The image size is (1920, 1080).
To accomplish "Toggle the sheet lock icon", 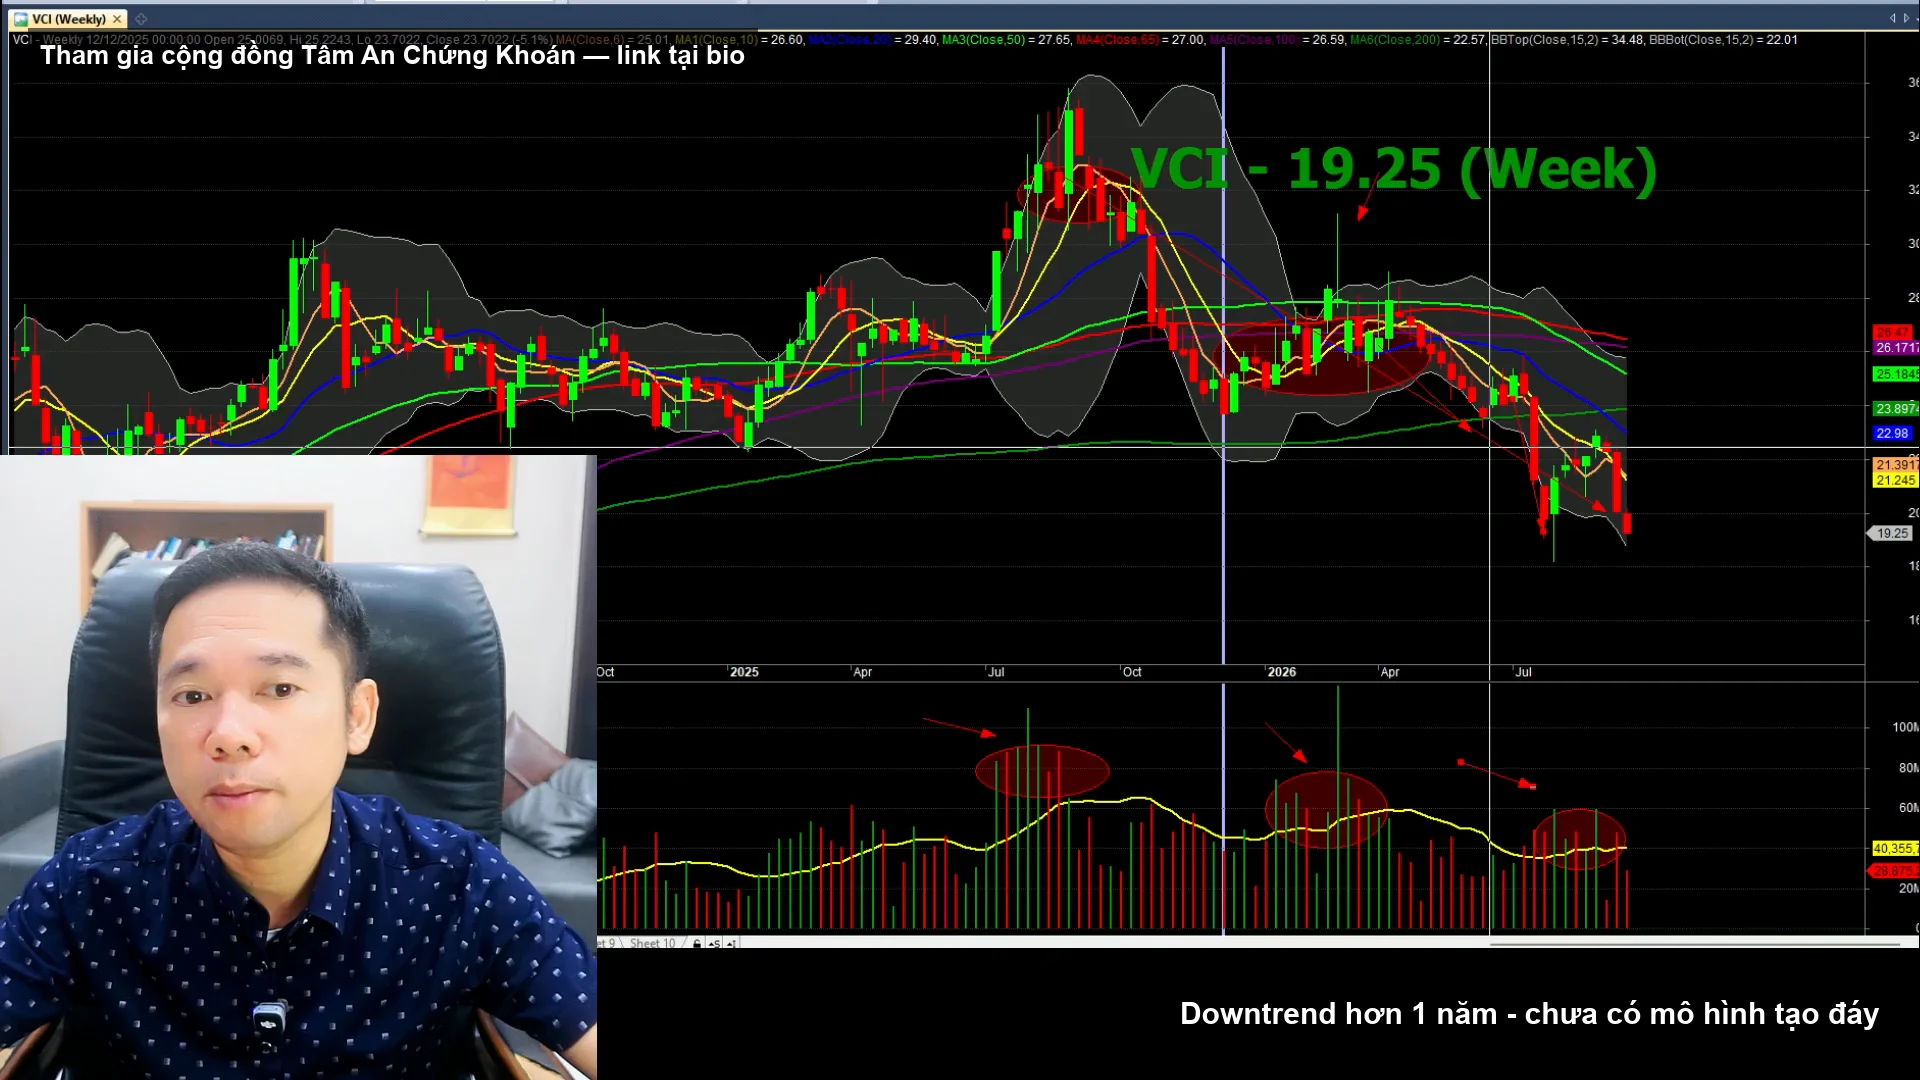I will pyautogui.click(x=697, y=943).
